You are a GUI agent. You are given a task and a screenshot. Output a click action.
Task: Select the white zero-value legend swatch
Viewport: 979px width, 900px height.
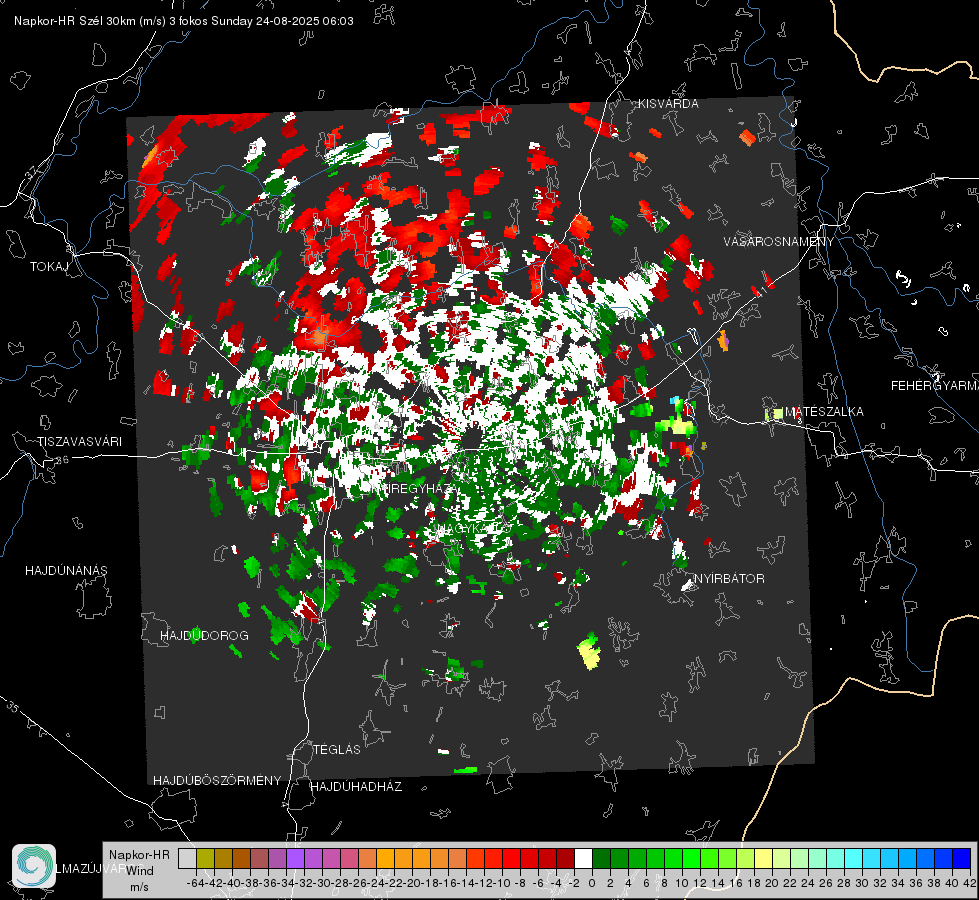click(x=583, y=858)
